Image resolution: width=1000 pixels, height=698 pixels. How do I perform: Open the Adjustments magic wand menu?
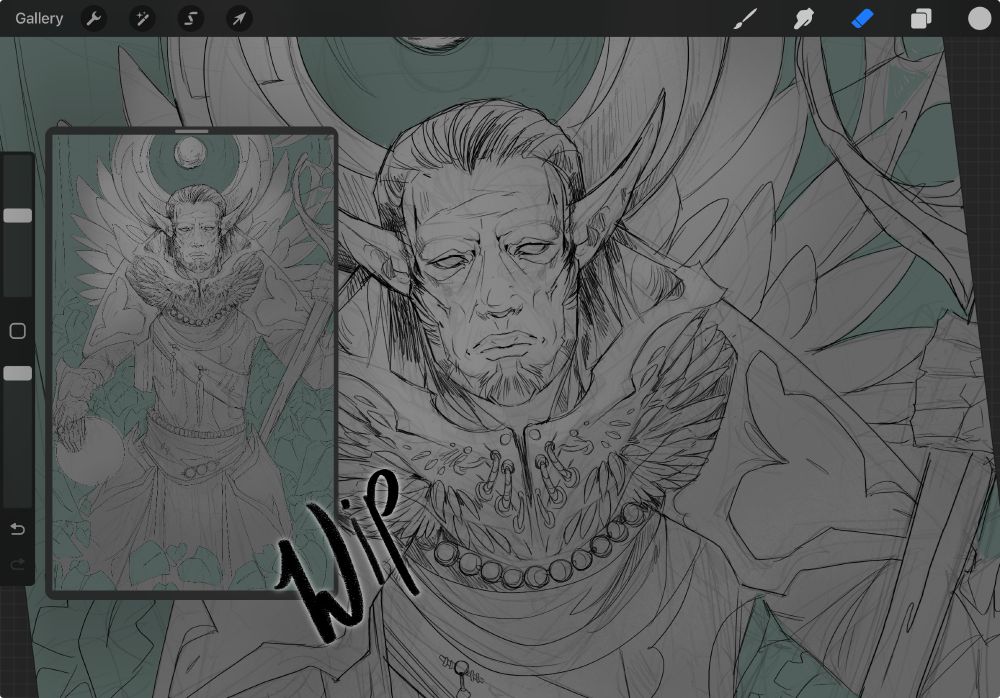[142, 19]
